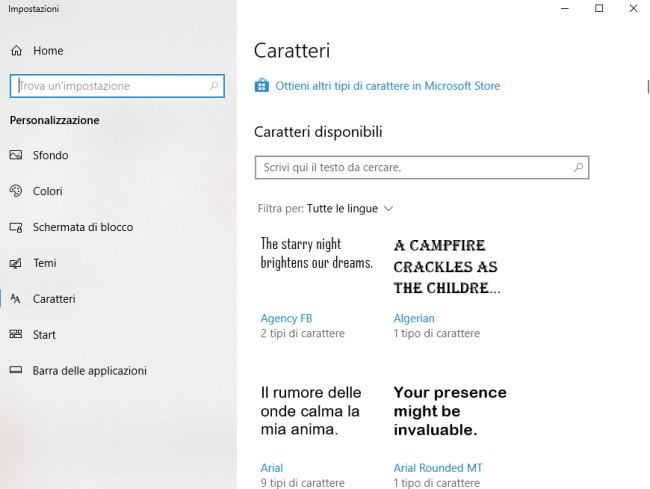Click the Colori palette icon
Image resolution: width=650 pixels, height=489 pixels.
(16, 191)
